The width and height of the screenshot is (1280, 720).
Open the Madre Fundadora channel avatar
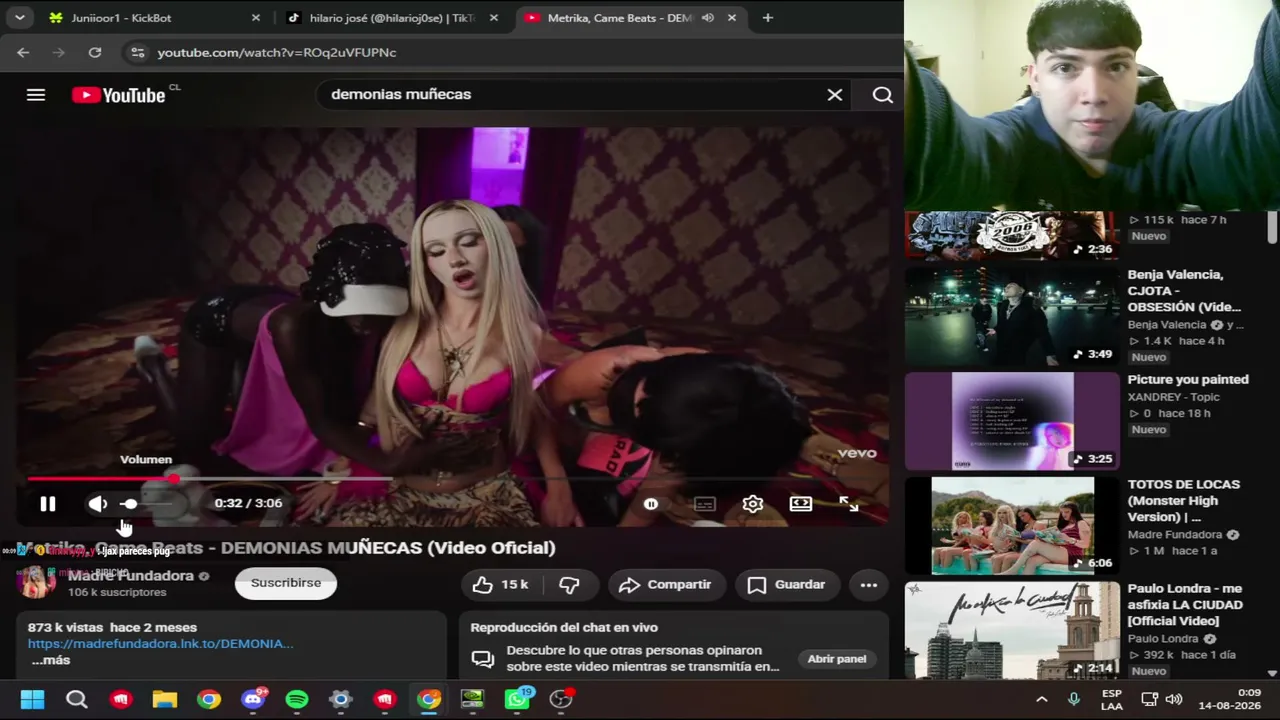point(36,582)
